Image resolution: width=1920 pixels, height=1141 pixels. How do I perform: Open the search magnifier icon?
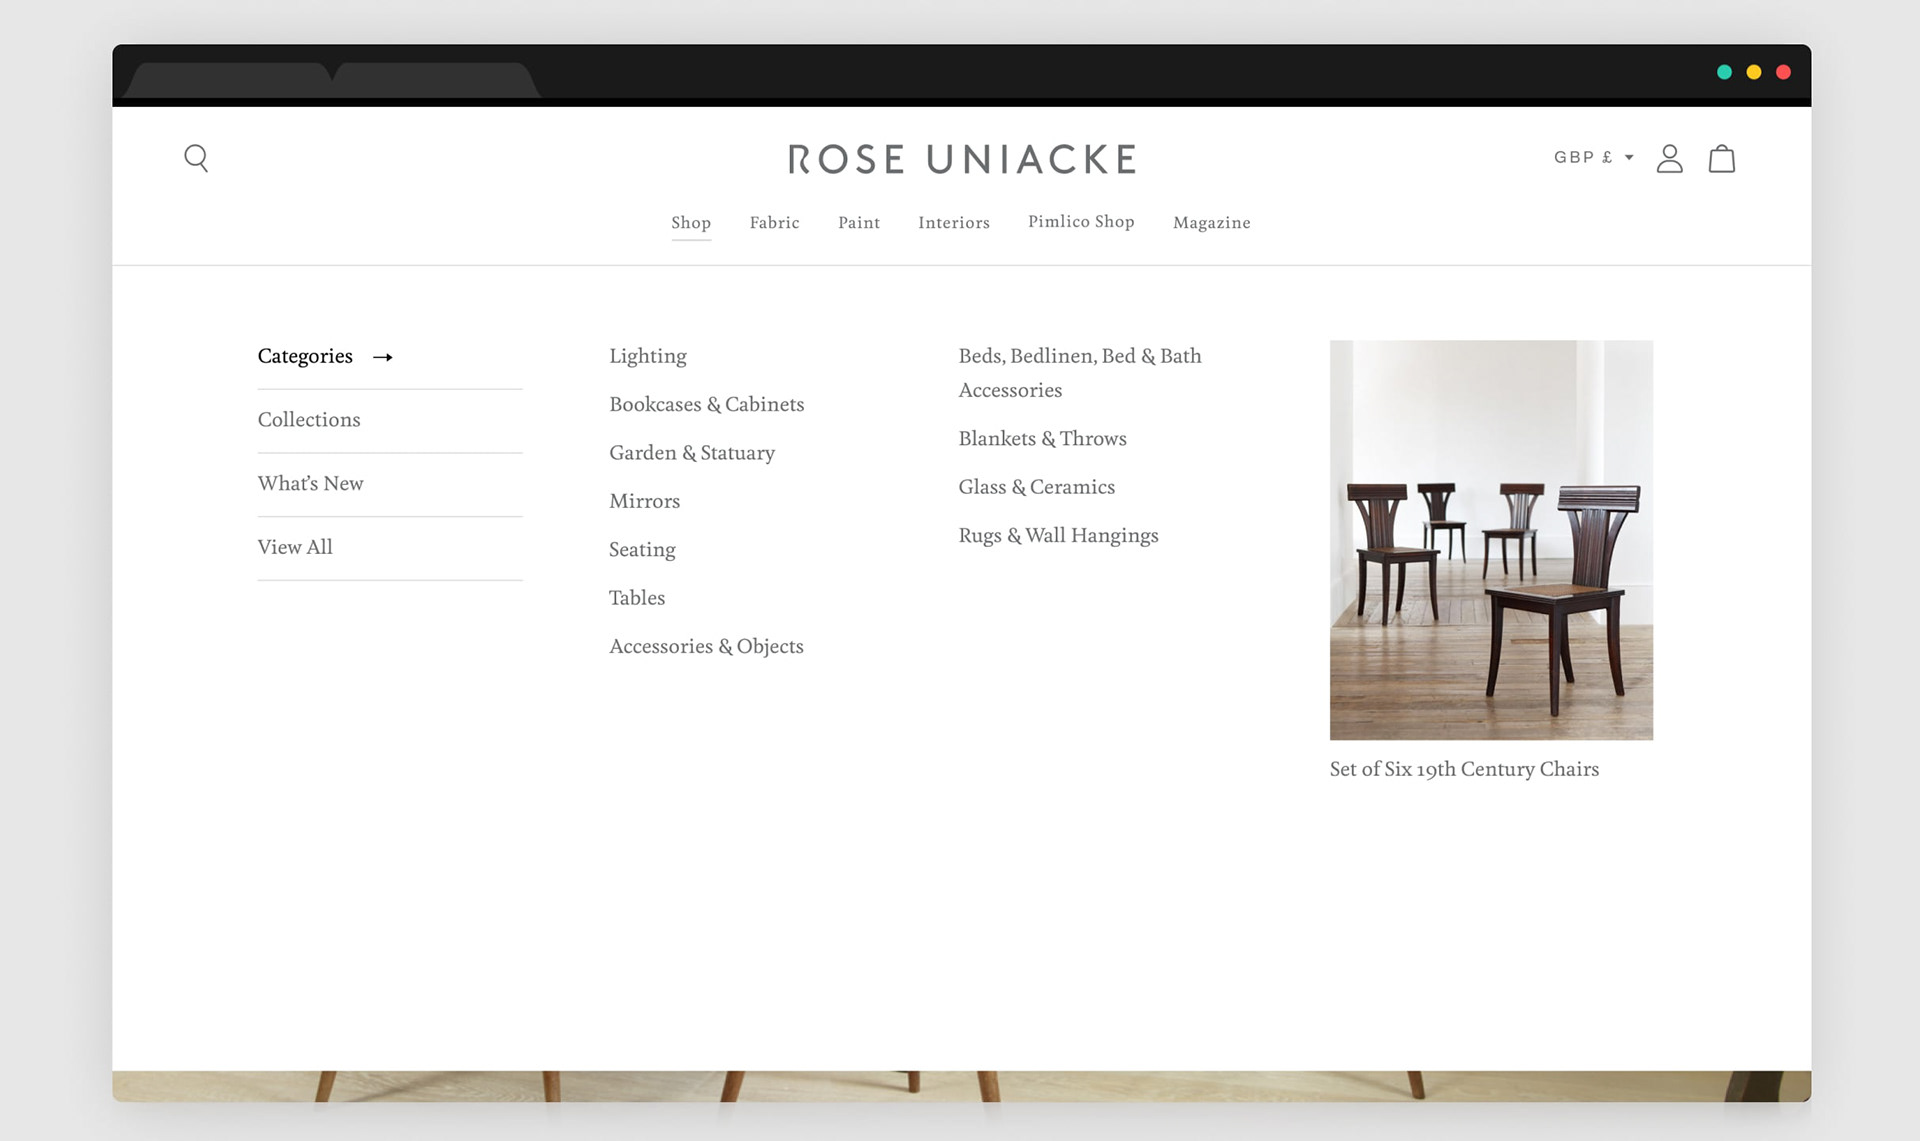coord(197,158)
